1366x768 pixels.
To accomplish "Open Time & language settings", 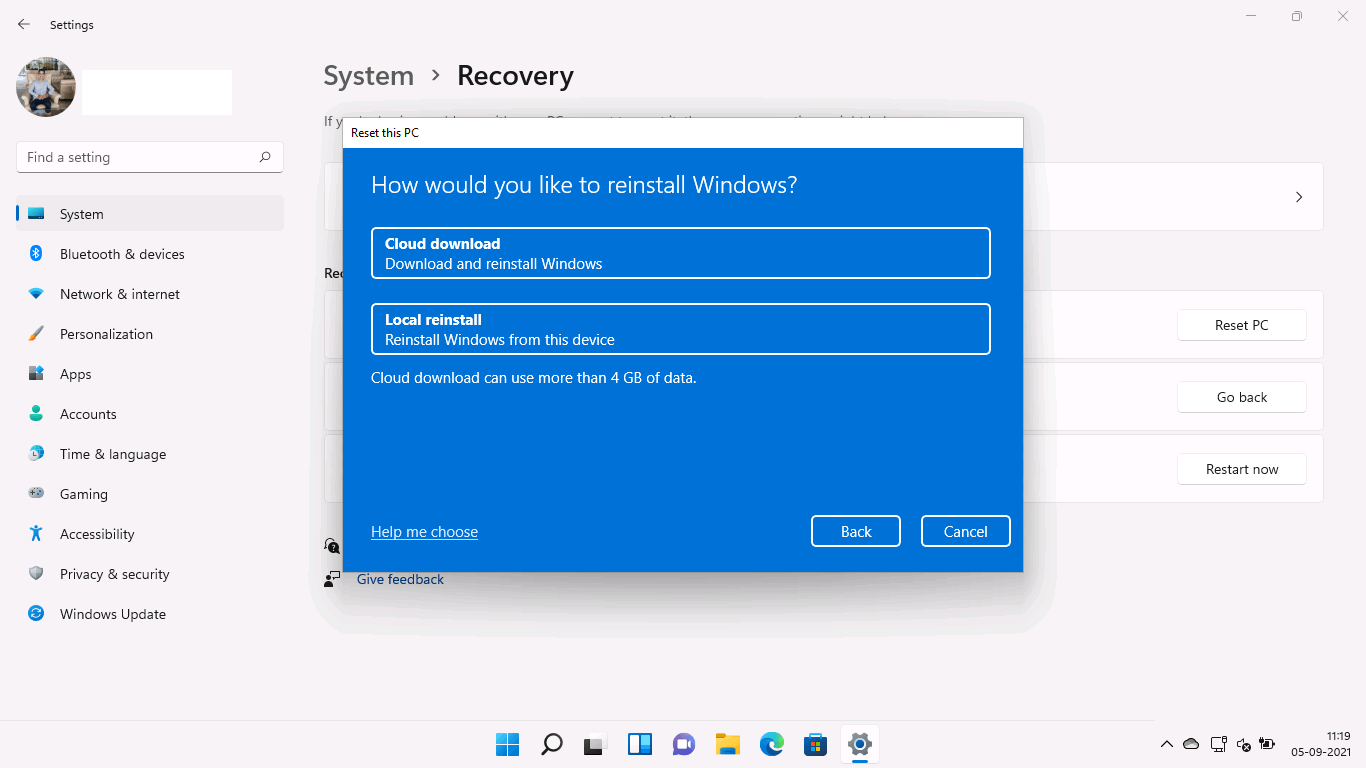I will tap(150, 454).
